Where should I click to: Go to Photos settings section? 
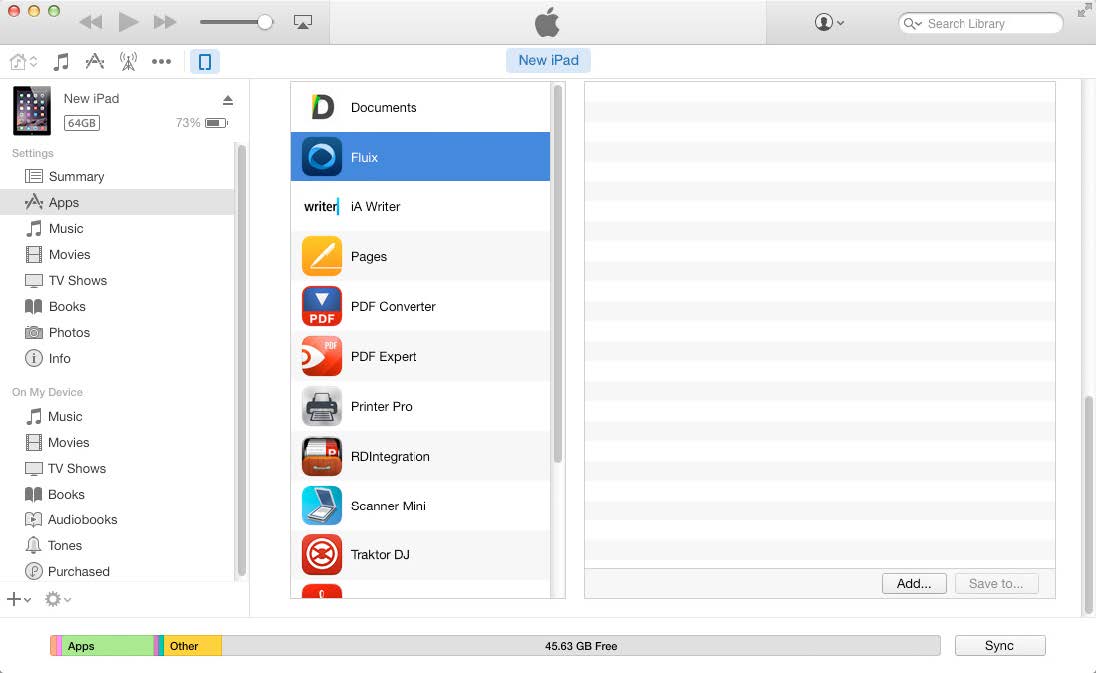coord(69,333)
